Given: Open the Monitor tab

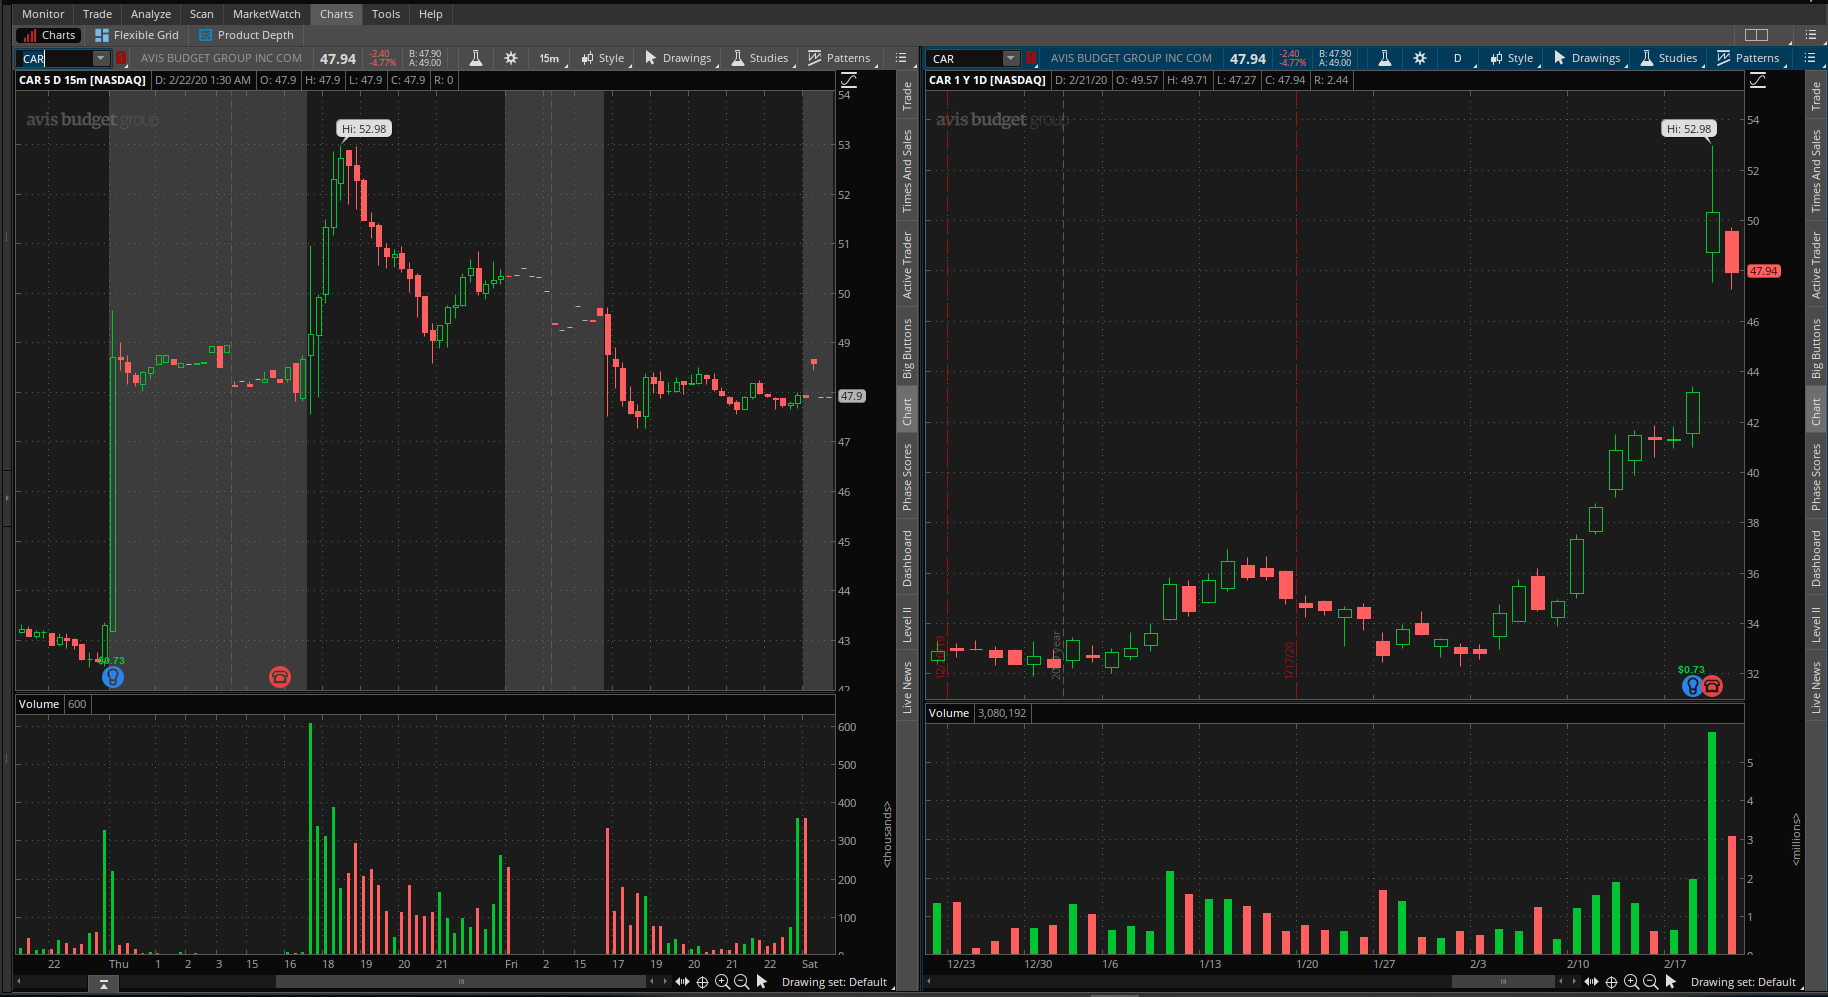Looking at the screenshot, I should (43, 14).
